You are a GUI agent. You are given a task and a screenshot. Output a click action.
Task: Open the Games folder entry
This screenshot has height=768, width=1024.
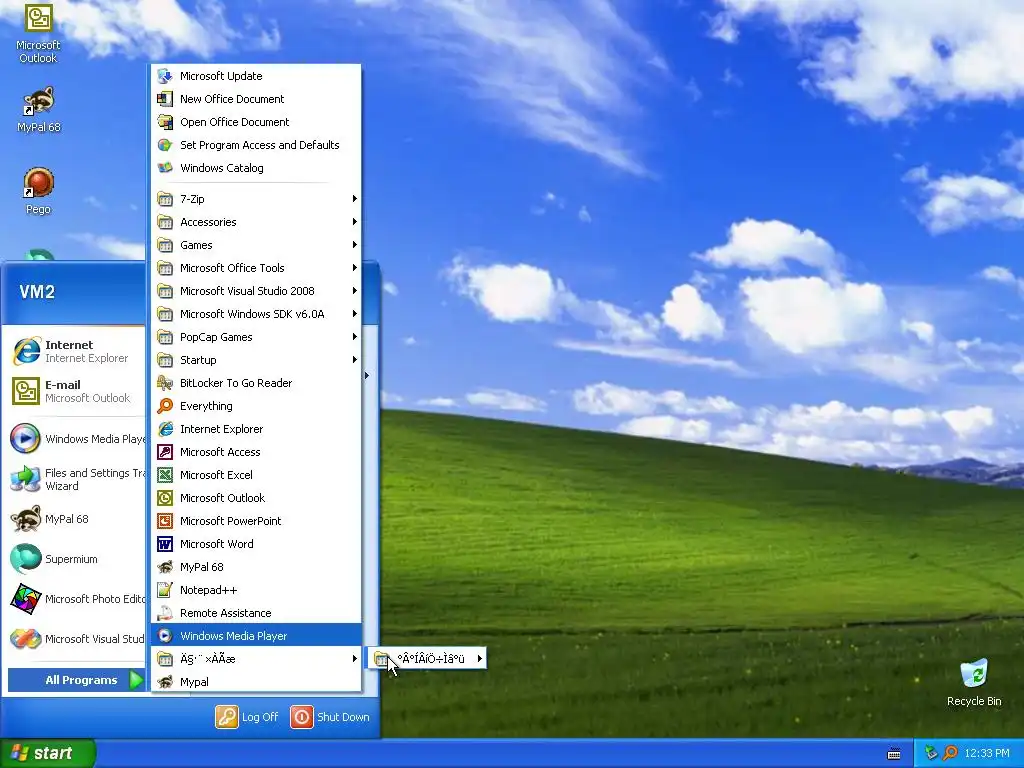[x=257, y=245]
